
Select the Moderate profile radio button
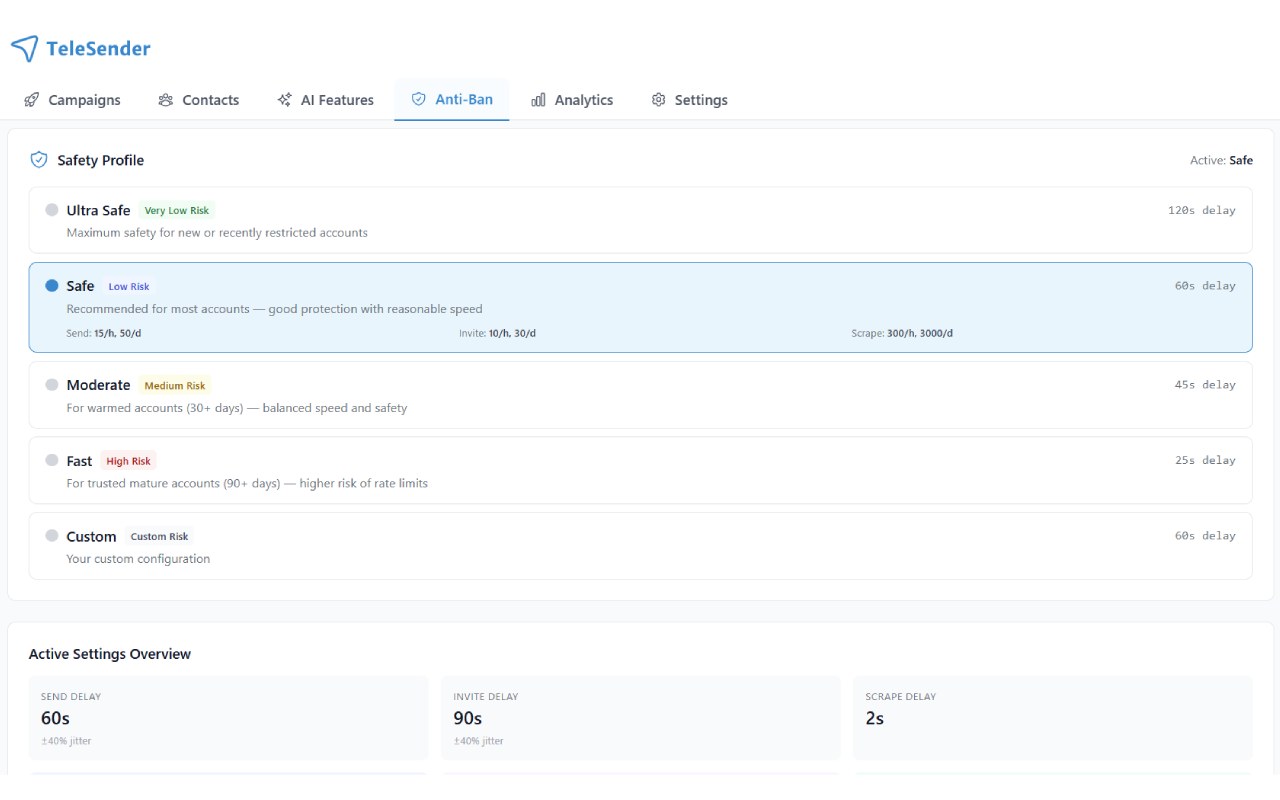[x=52, y=385]
